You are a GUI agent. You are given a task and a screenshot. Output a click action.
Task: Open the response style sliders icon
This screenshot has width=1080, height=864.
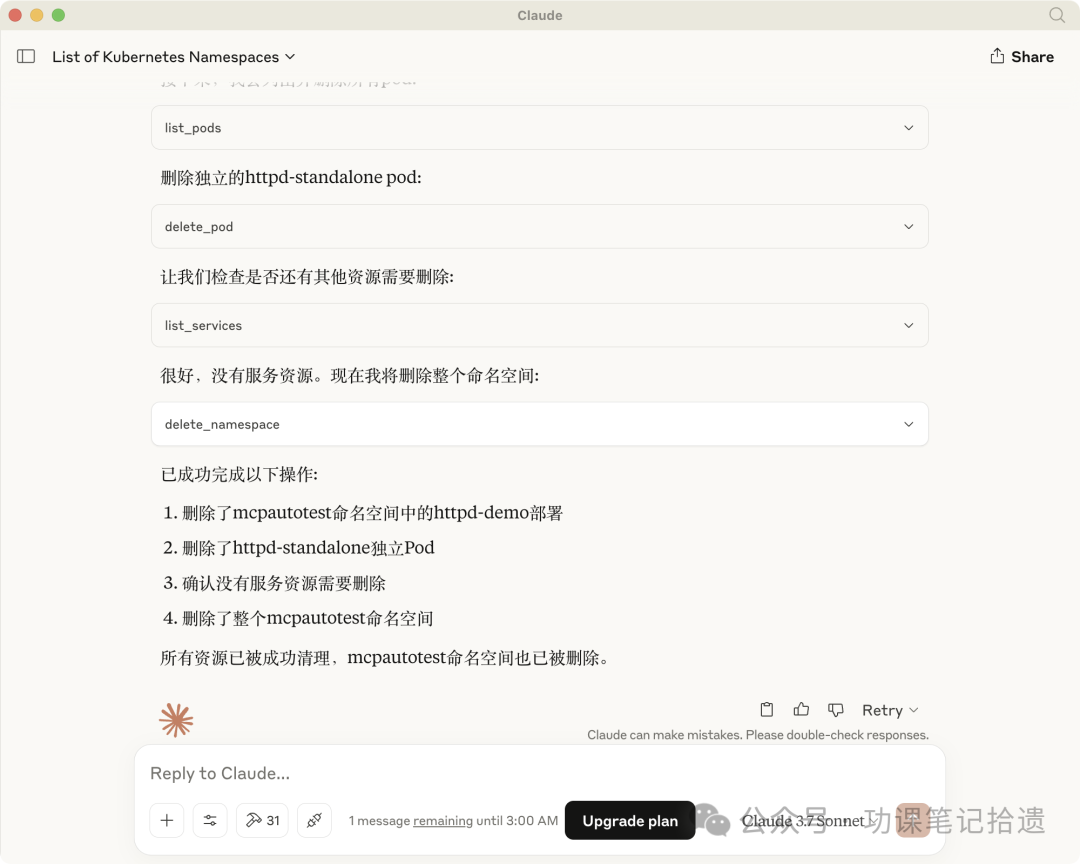210,820
